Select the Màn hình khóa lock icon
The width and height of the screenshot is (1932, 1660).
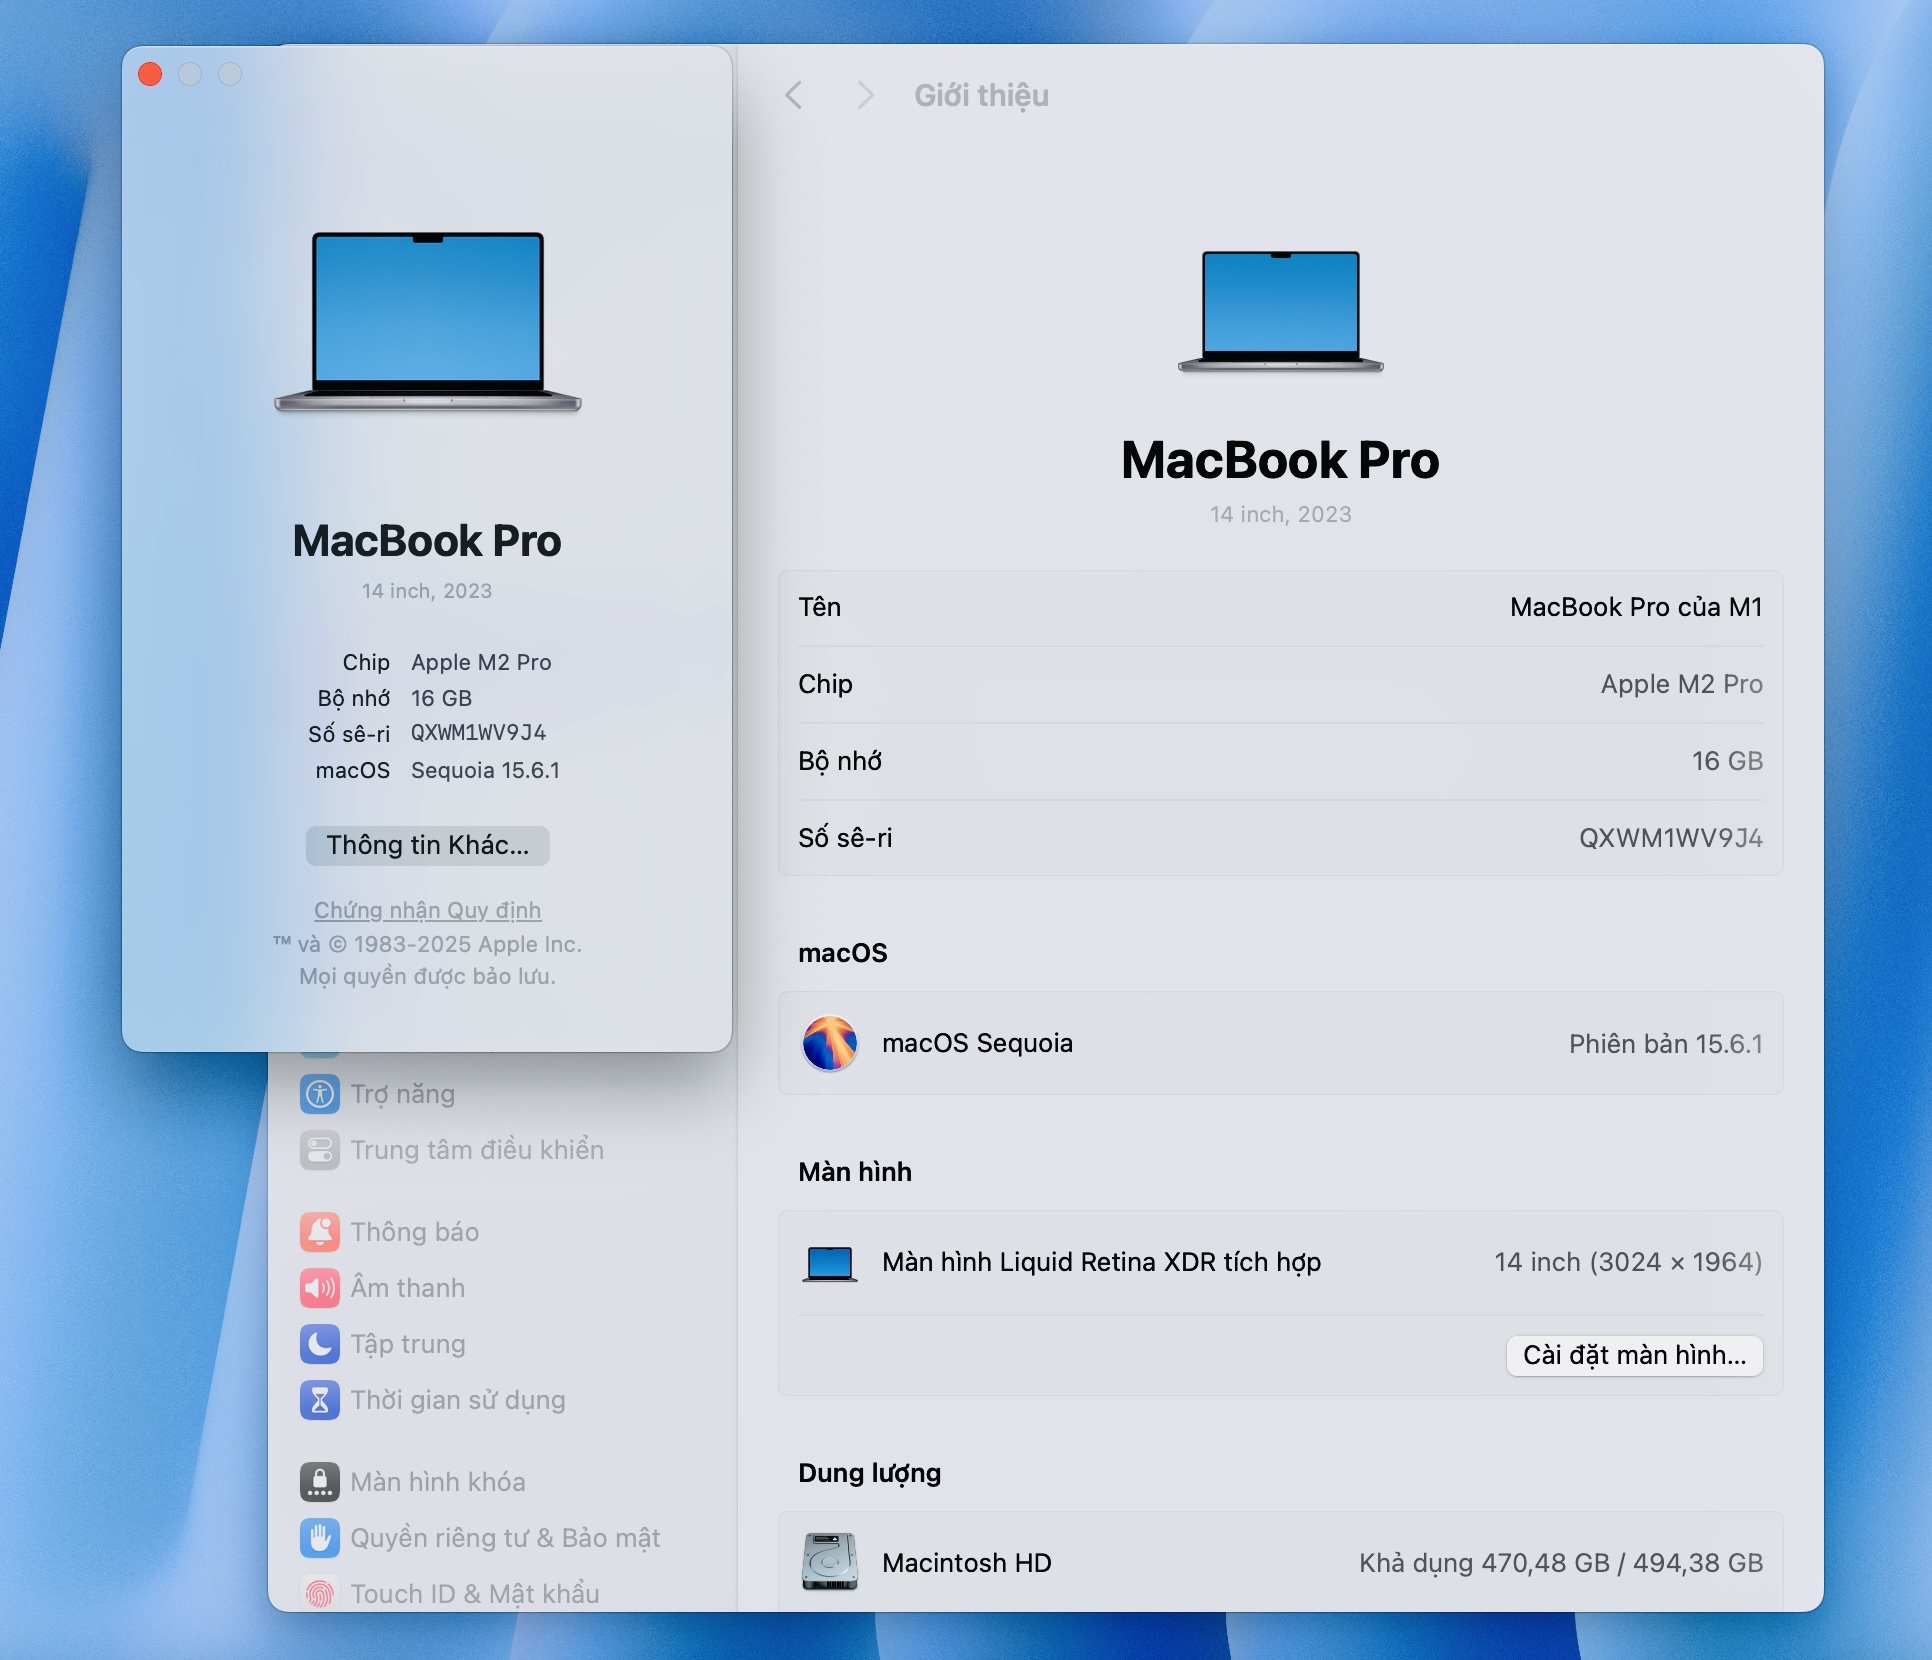319,1482
